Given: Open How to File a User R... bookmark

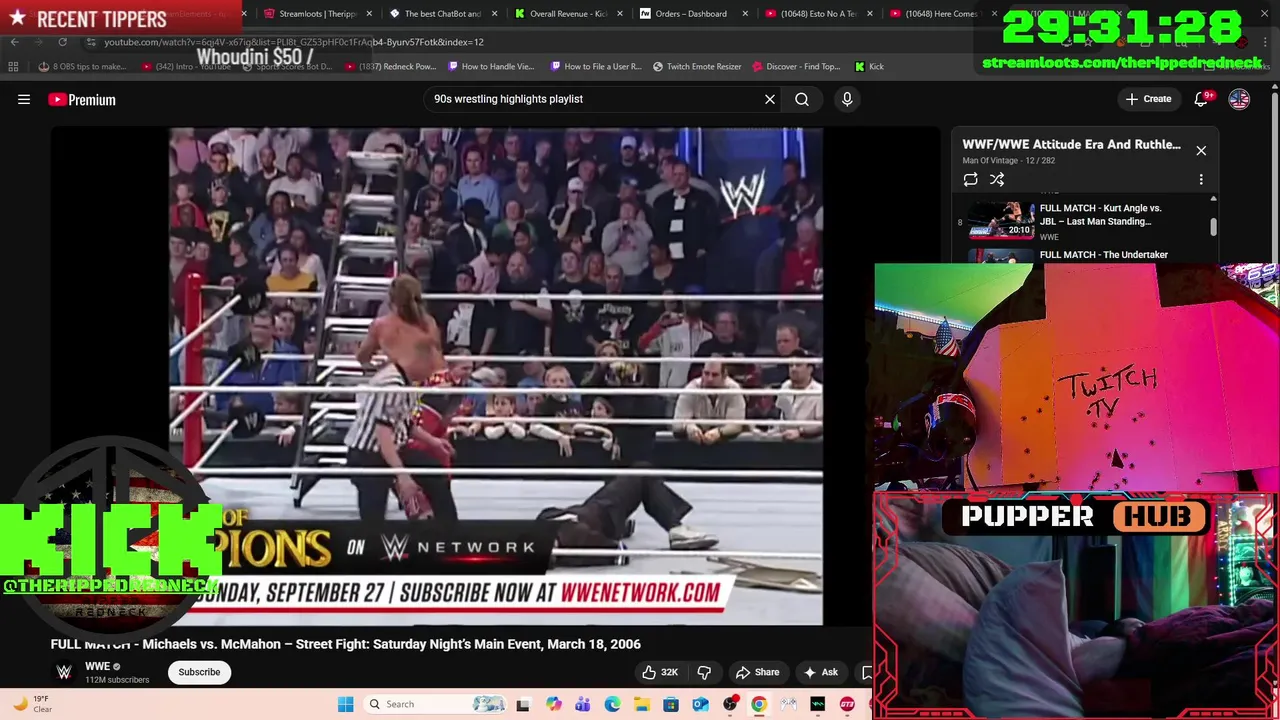Looking at the screenshot, I should 596,66.
